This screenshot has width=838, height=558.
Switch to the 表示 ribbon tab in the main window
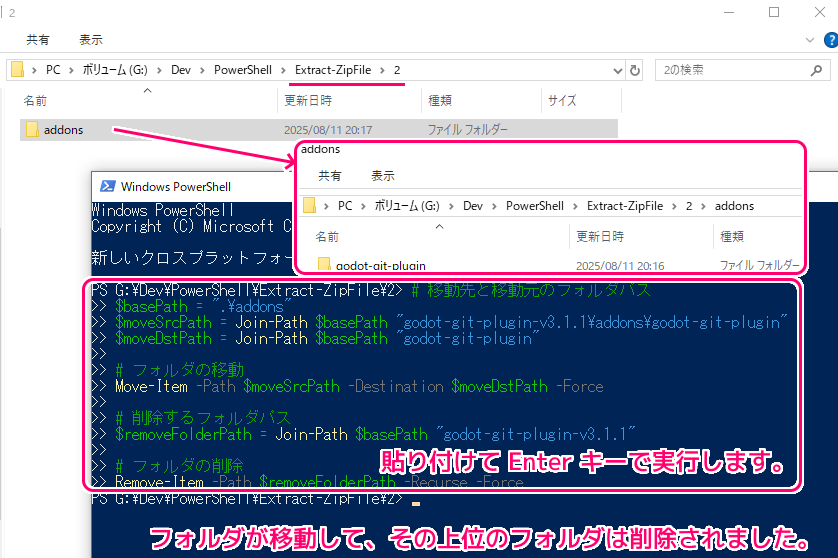click(91, 40)
